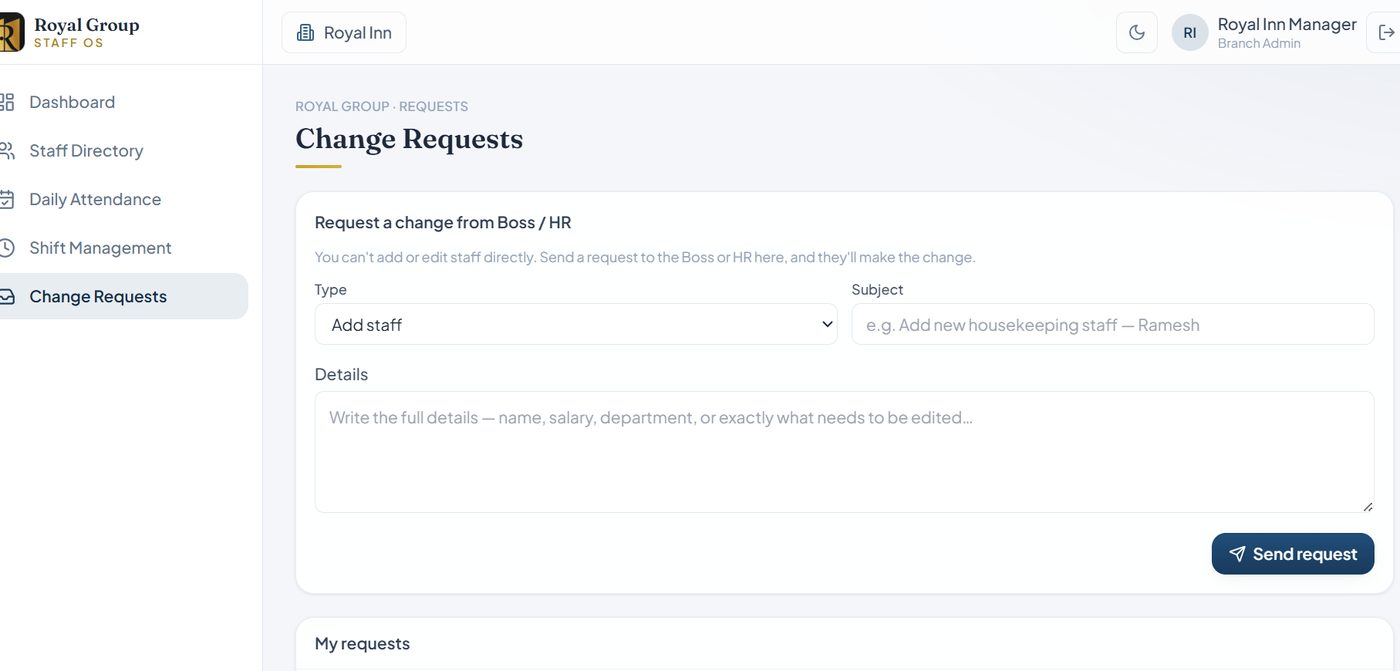Click the Daily Attendance calendar icon

[7, 199]
